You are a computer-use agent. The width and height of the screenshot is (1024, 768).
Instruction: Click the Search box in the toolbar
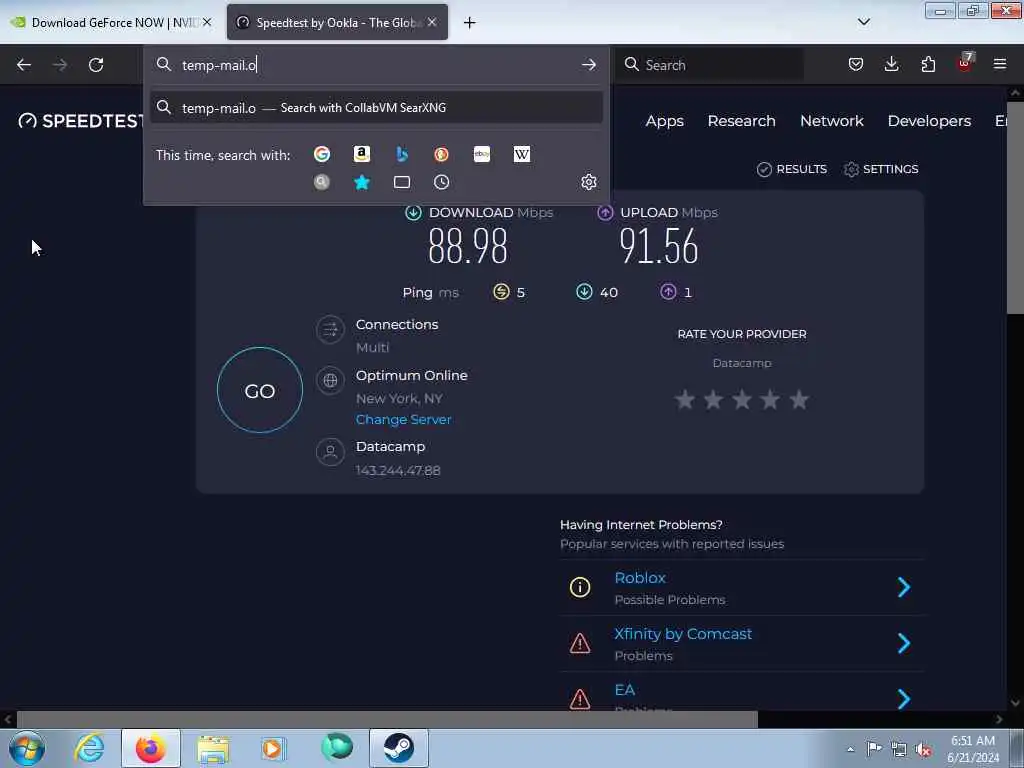(x=711, y=65)
